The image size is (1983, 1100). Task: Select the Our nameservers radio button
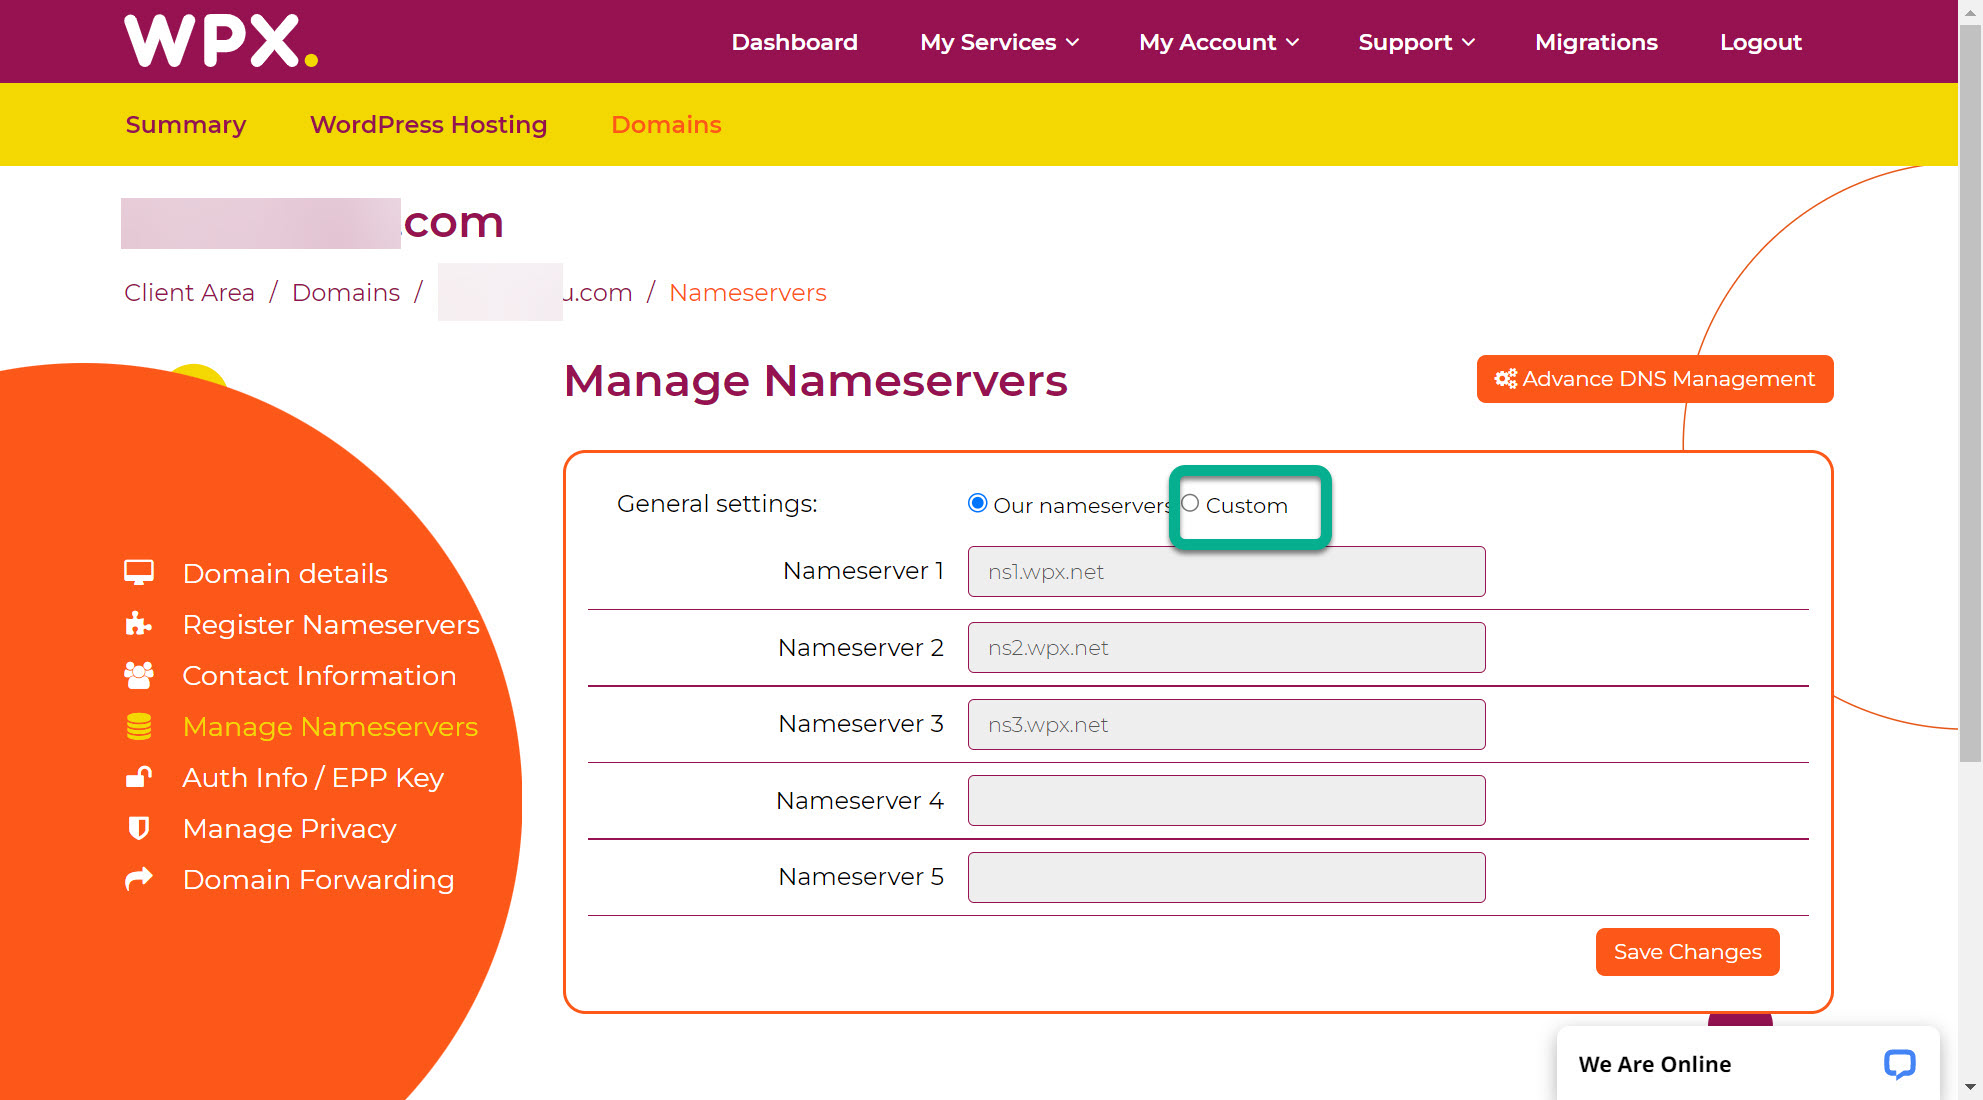pyautogui.click(x=978, y=503)
